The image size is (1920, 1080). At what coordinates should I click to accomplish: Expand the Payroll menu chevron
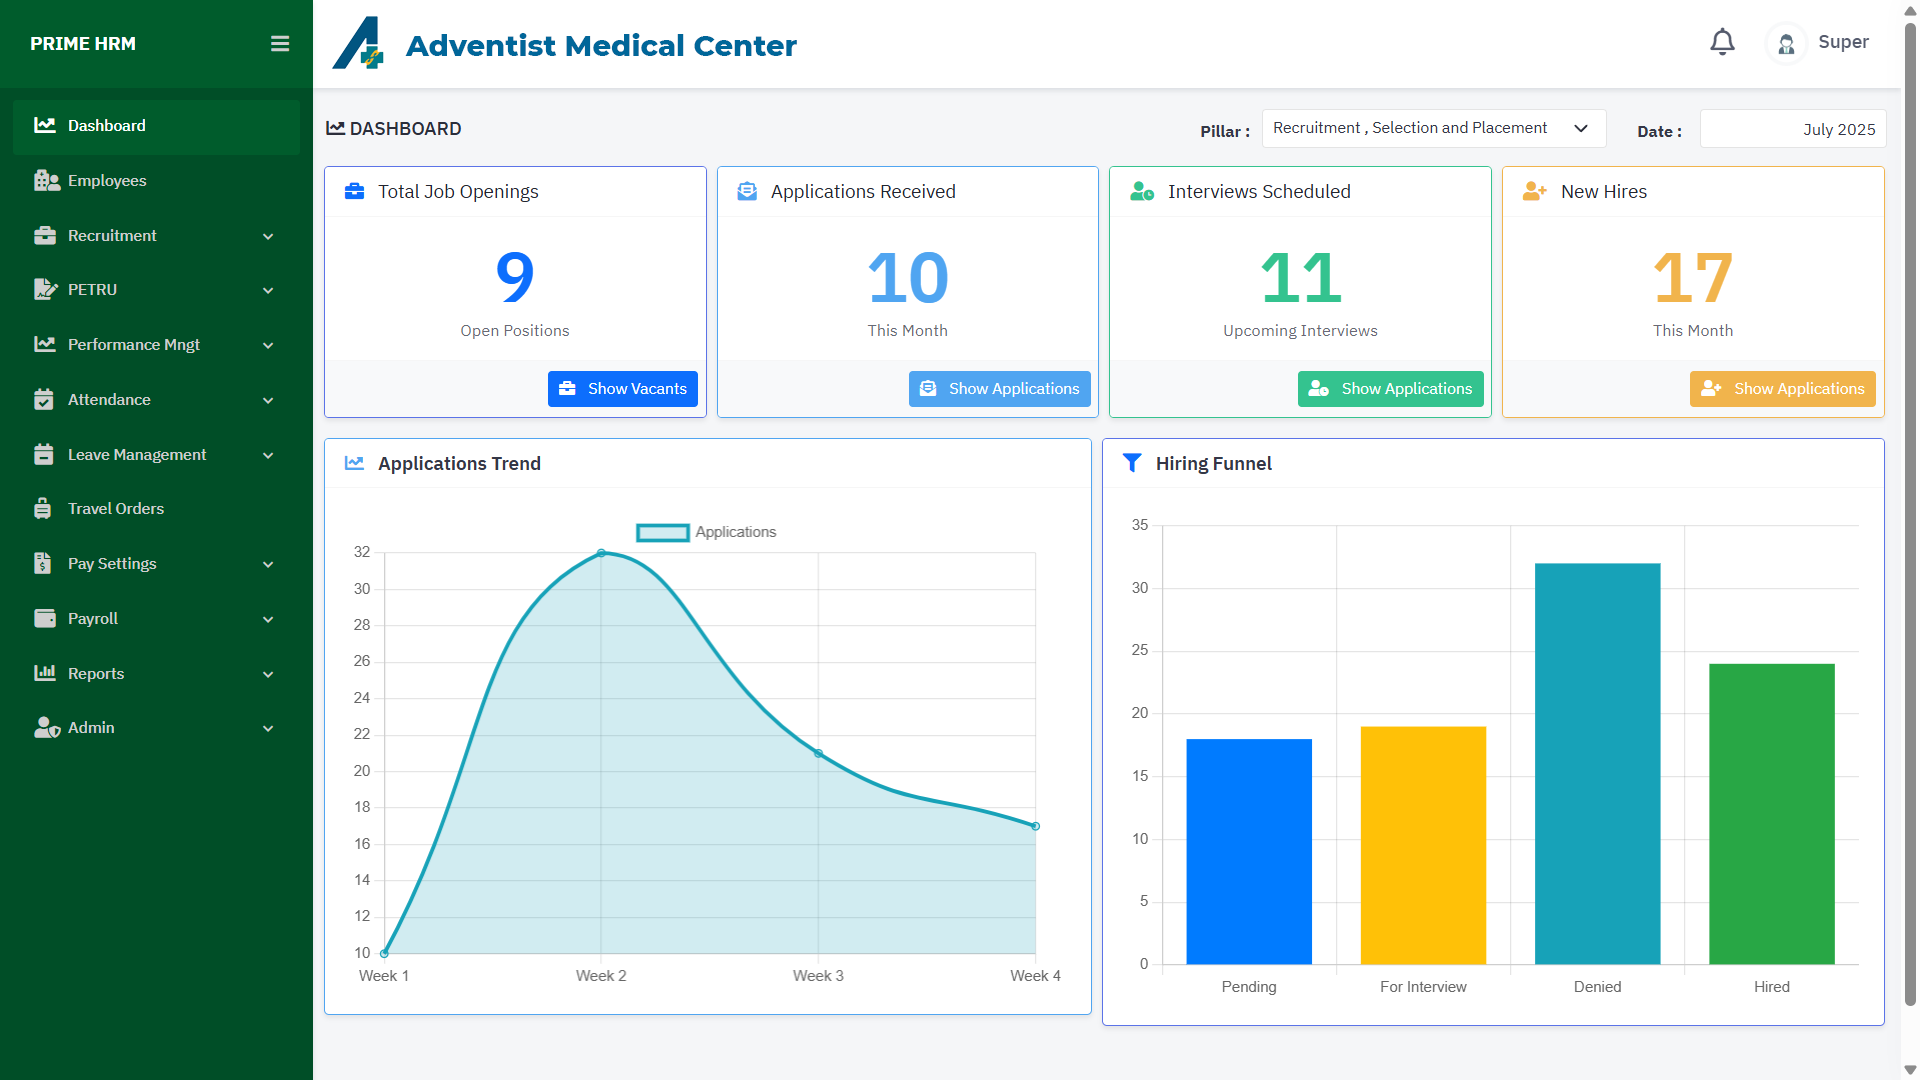[x=268, y=619]
